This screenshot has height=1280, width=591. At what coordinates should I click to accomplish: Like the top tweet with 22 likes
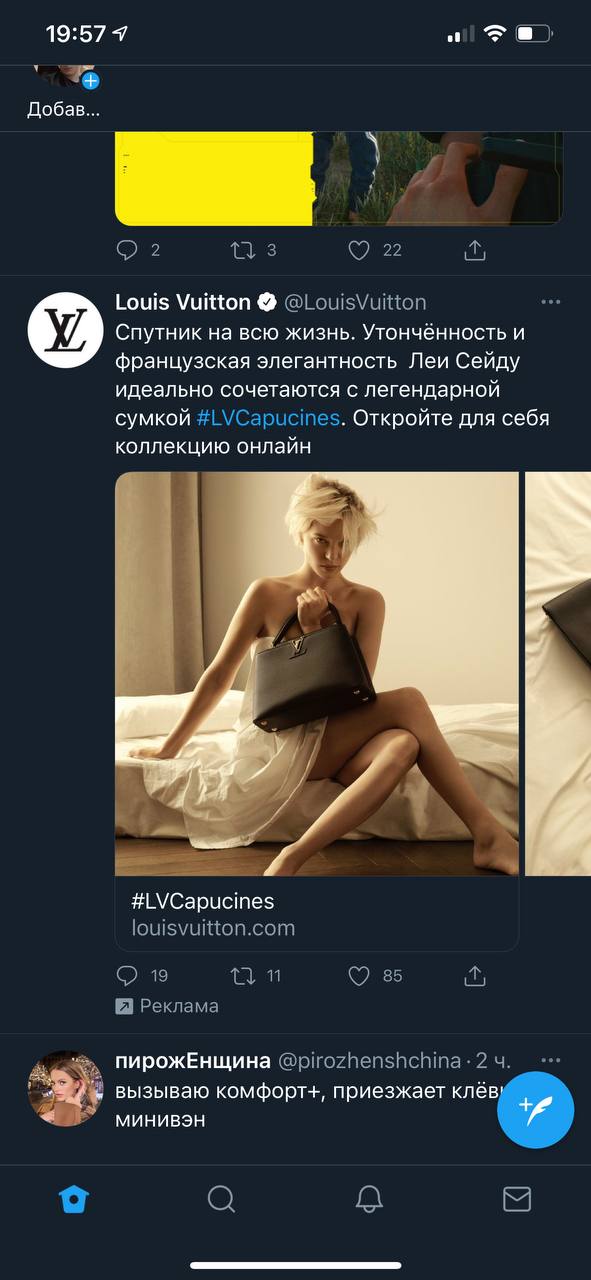(x=359, y=250)
